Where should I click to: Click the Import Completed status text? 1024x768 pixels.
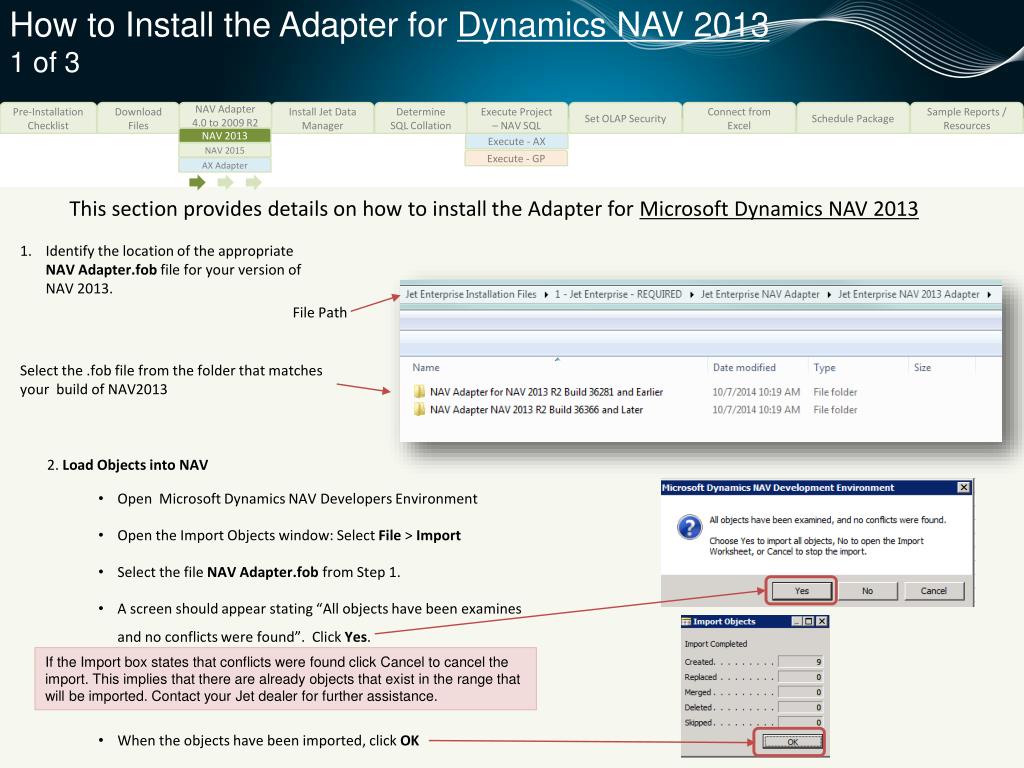pos(716,644)
